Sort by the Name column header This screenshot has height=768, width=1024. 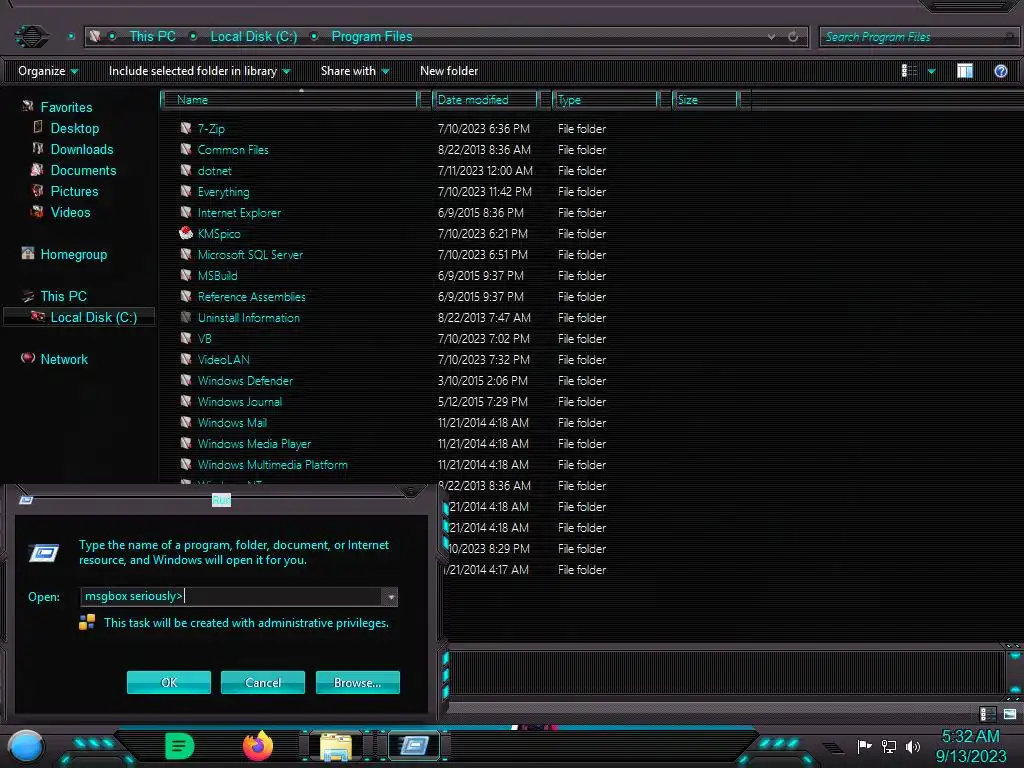pos(291,100)
